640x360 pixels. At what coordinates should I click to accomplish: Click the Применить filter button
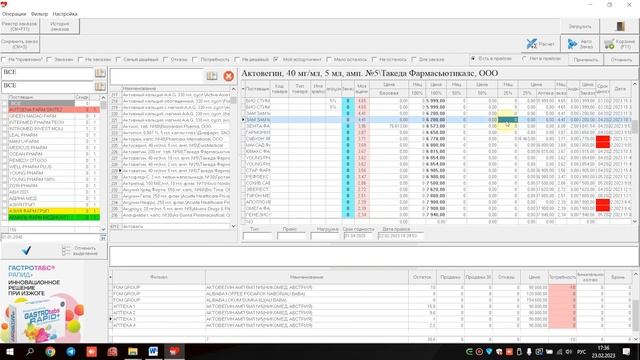tap(586, 60)
